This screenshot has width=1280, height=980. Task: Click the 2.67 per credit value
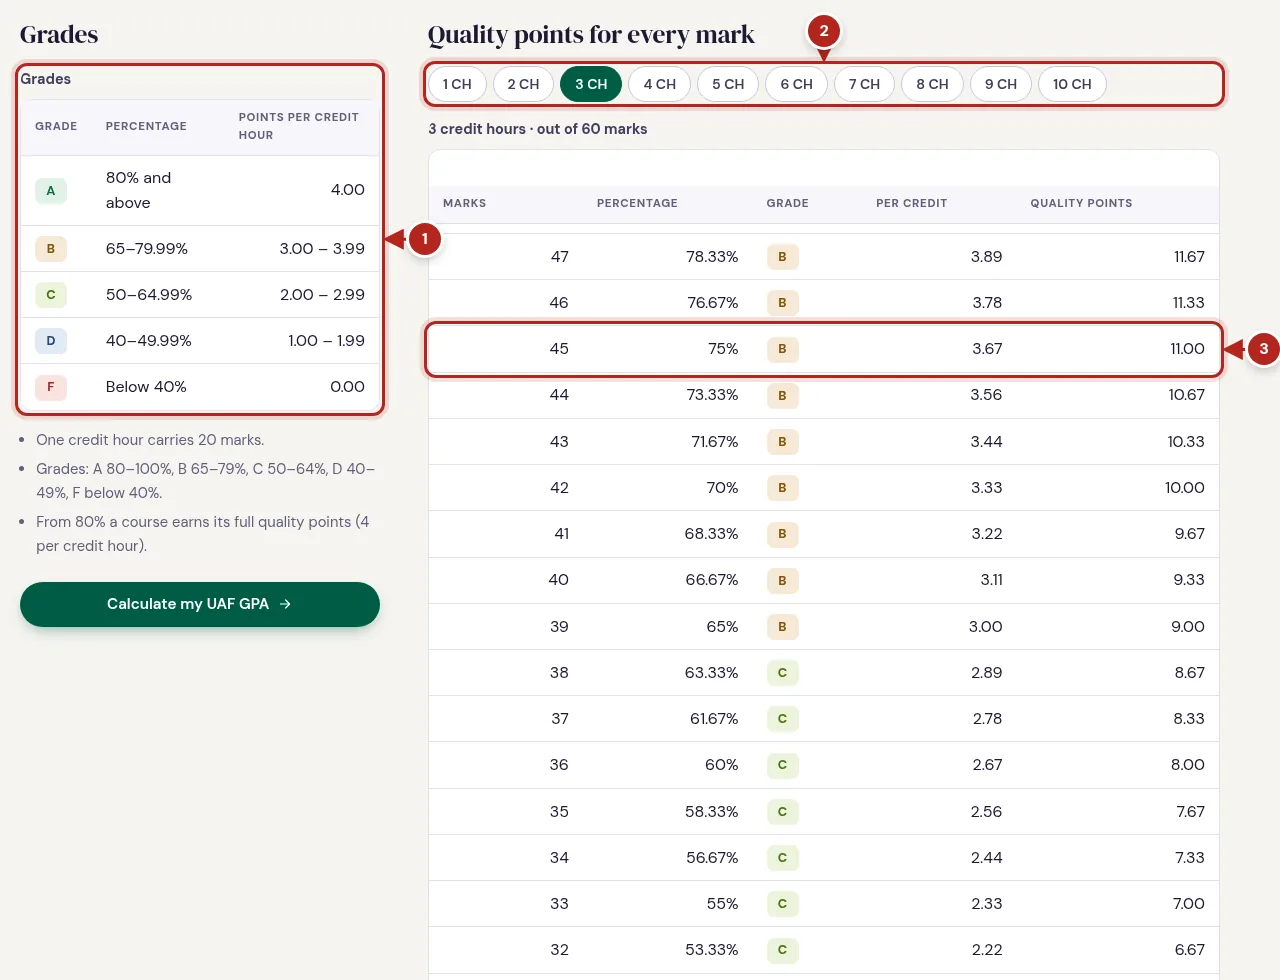987,765
